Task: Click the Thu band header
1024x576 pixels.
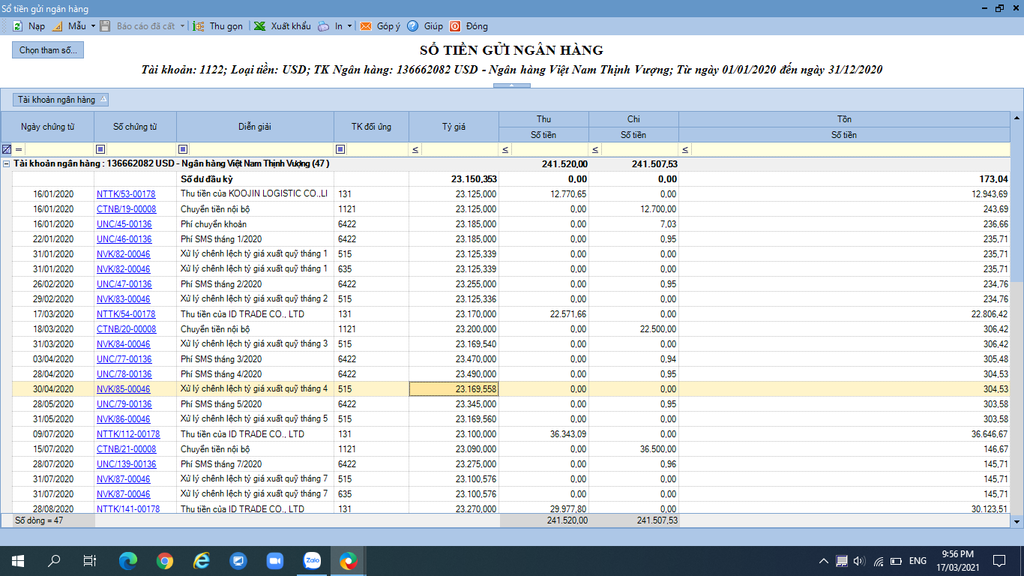Action: click(x=544, y=119)
